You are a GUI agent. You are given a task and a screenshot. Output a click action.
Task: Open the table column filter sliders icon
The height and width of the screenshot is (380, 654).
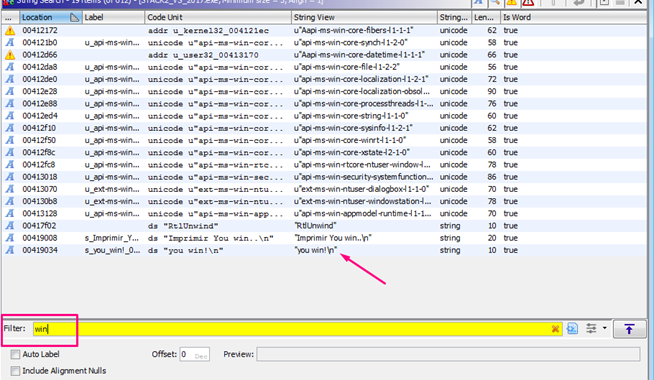click(591, 328)
